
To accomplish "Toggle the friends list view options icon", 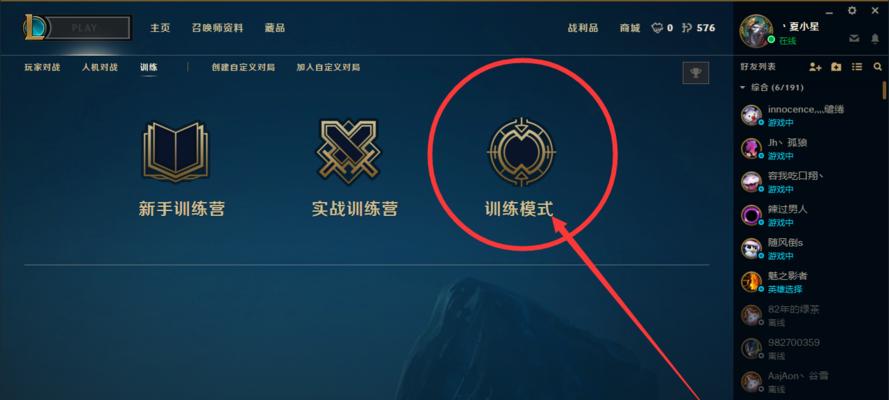I will [x=857, y=67].
